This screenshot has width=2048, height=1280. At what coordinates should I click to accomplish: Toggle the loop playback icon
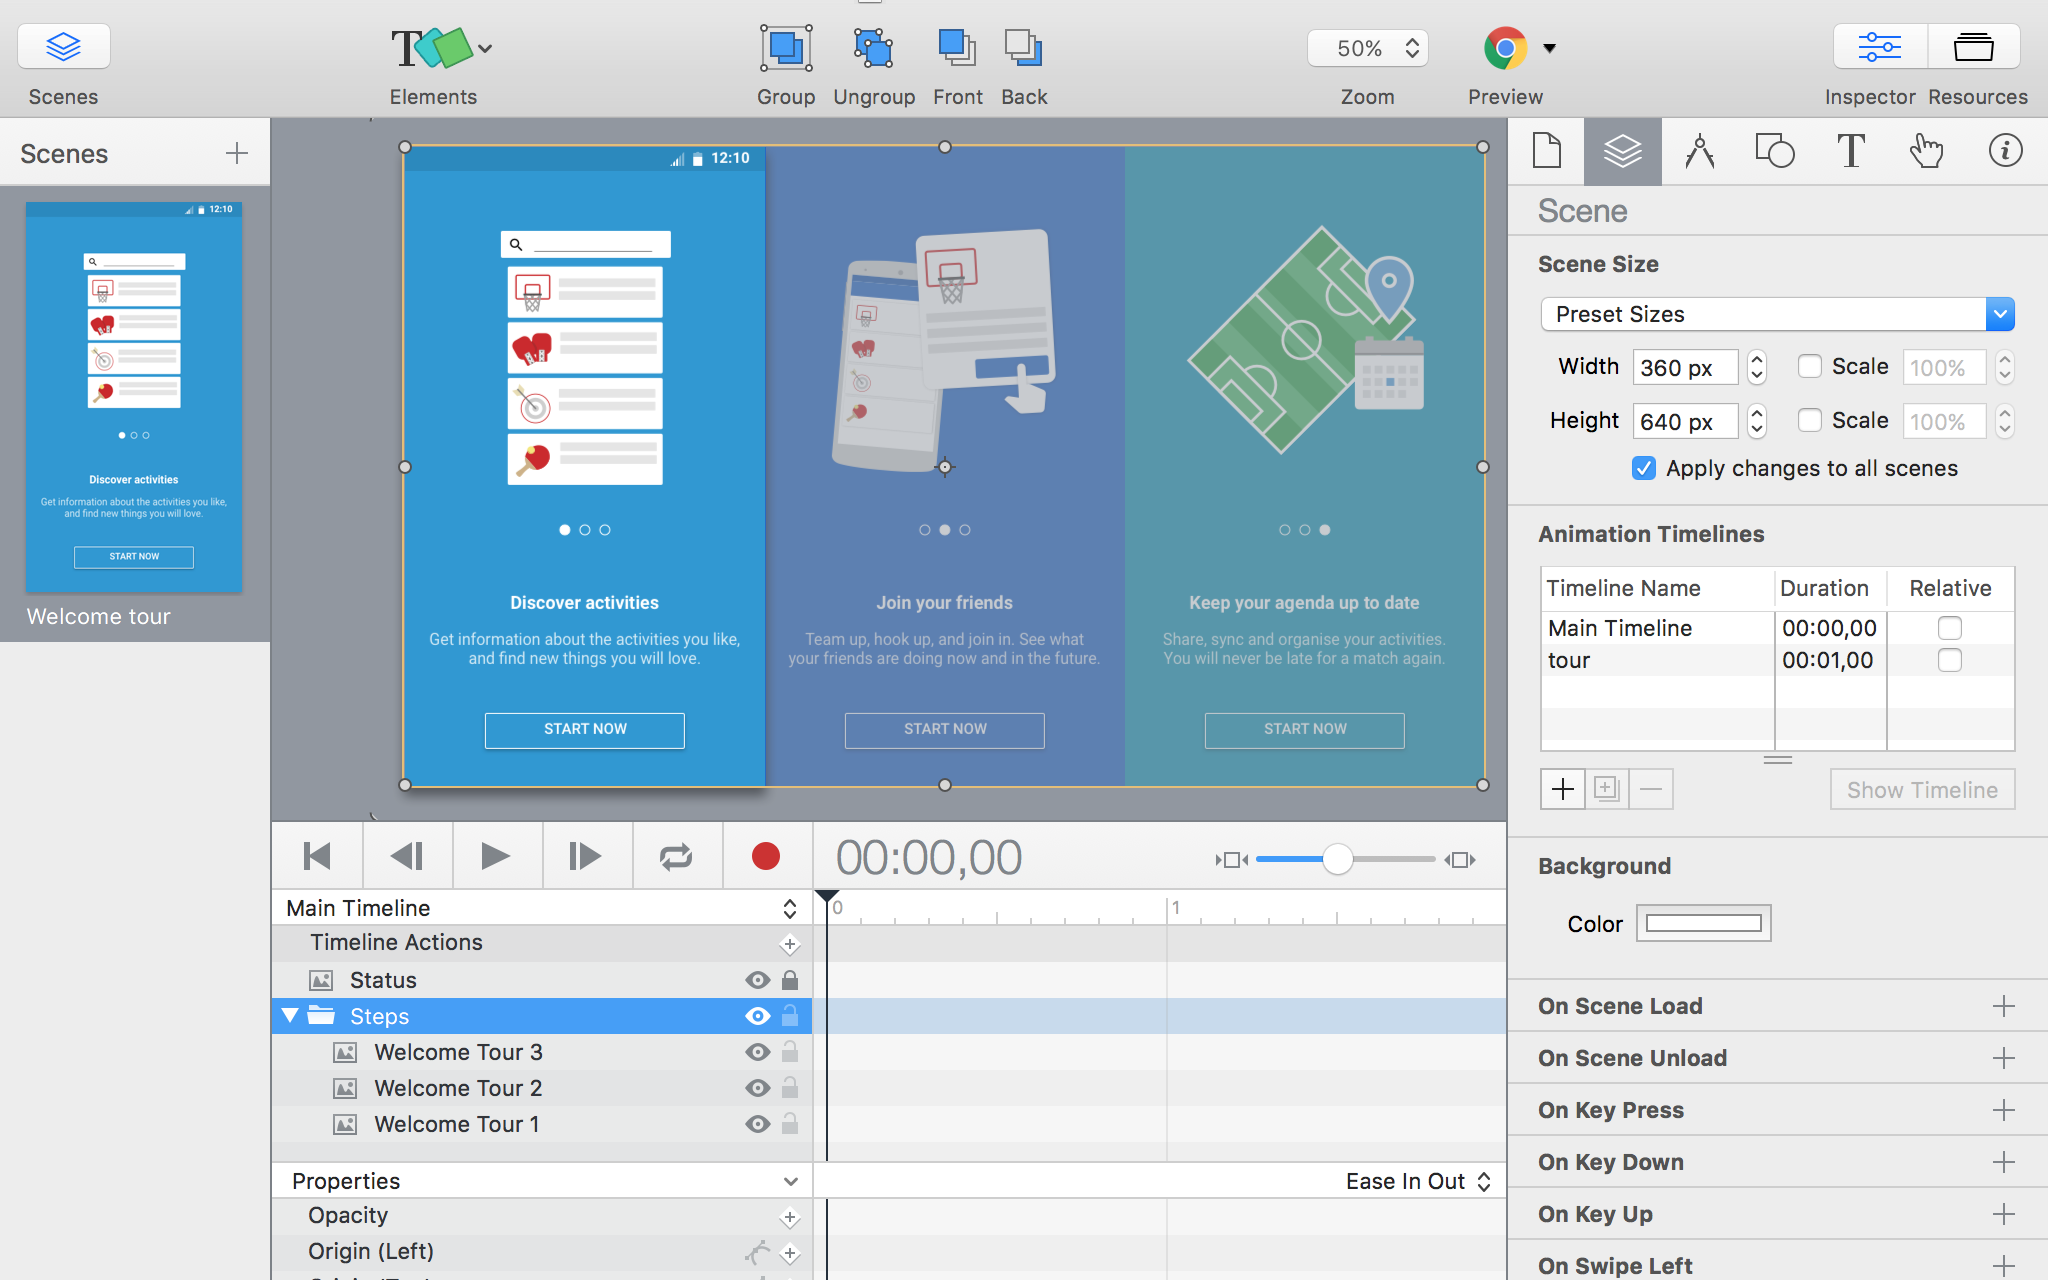pos(676,857)
